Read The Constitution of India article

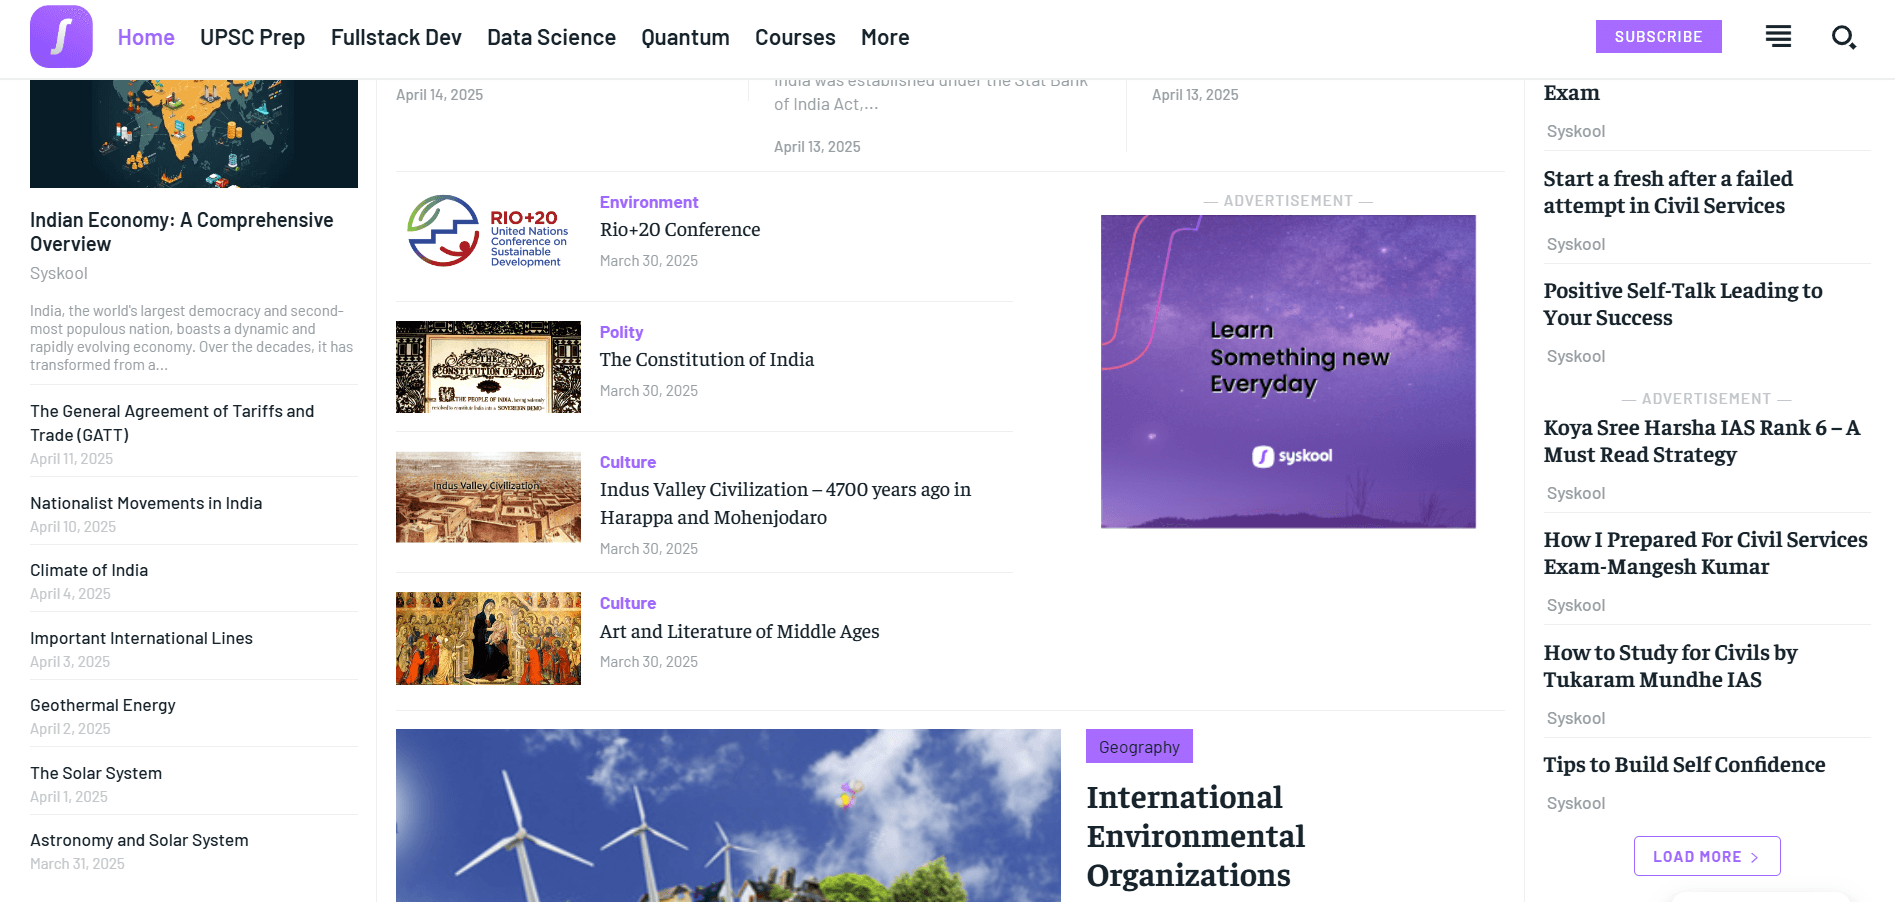706,358
